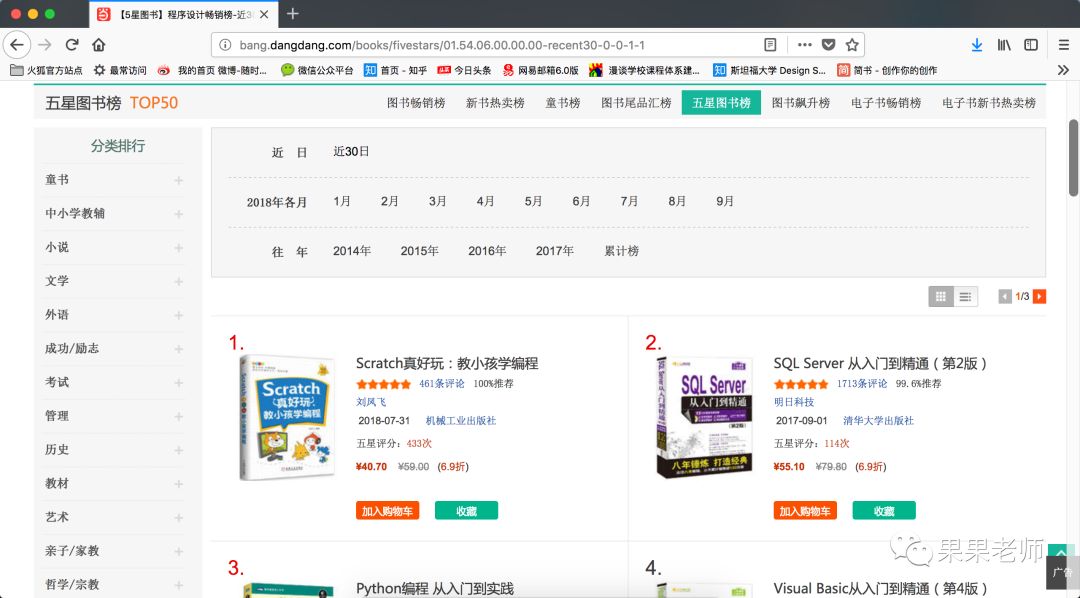This screenshot has height=598, width=1080.
Task: Open publisher 清华大学出版社 link
Action: pyautogui.click(x=878, y=420)
